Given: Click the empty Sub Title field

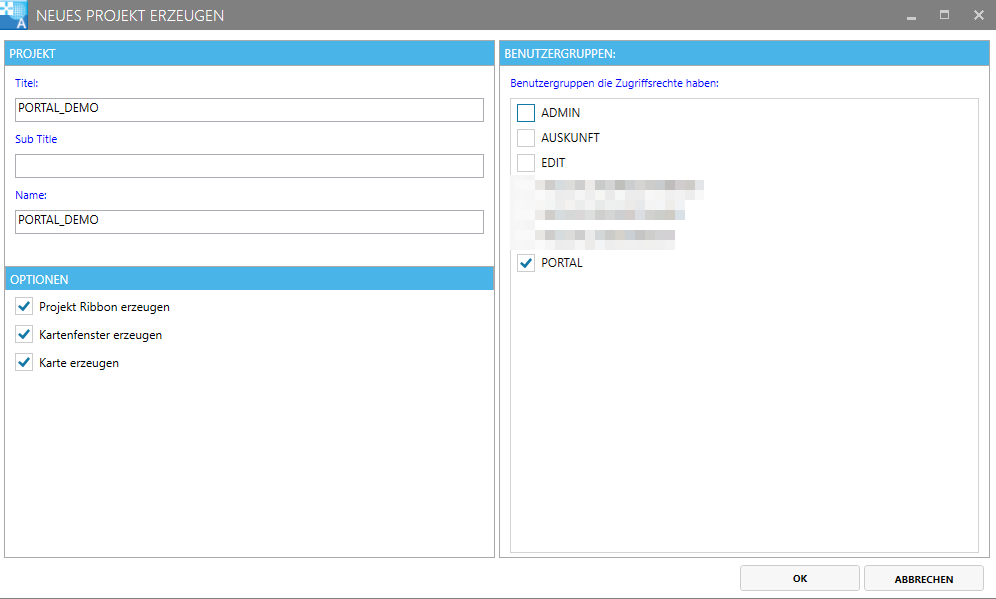Looking at the screenshot, I should click(x=249, y=166).
